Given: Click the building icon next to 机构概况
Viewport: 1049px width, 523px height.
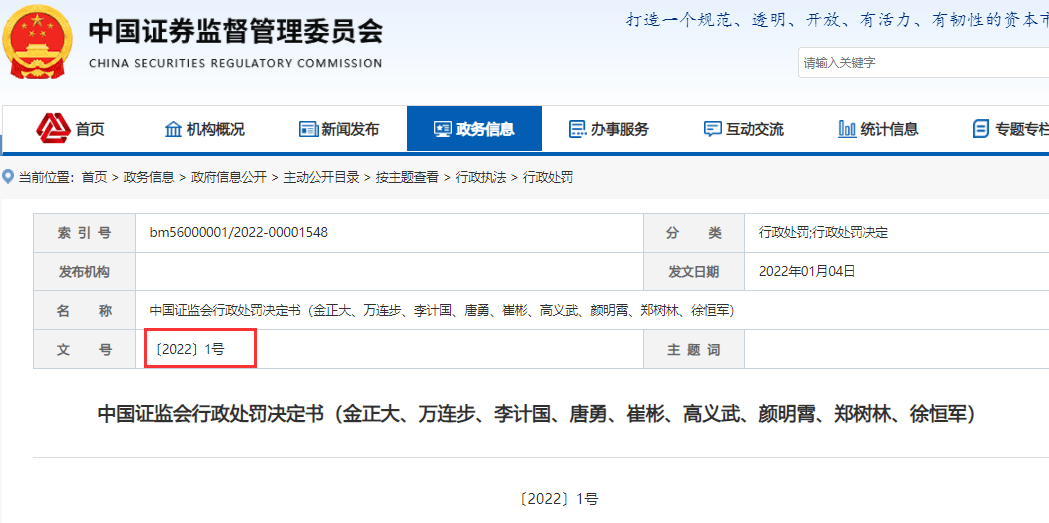Looking at the screenshot, I should [173, 129].
